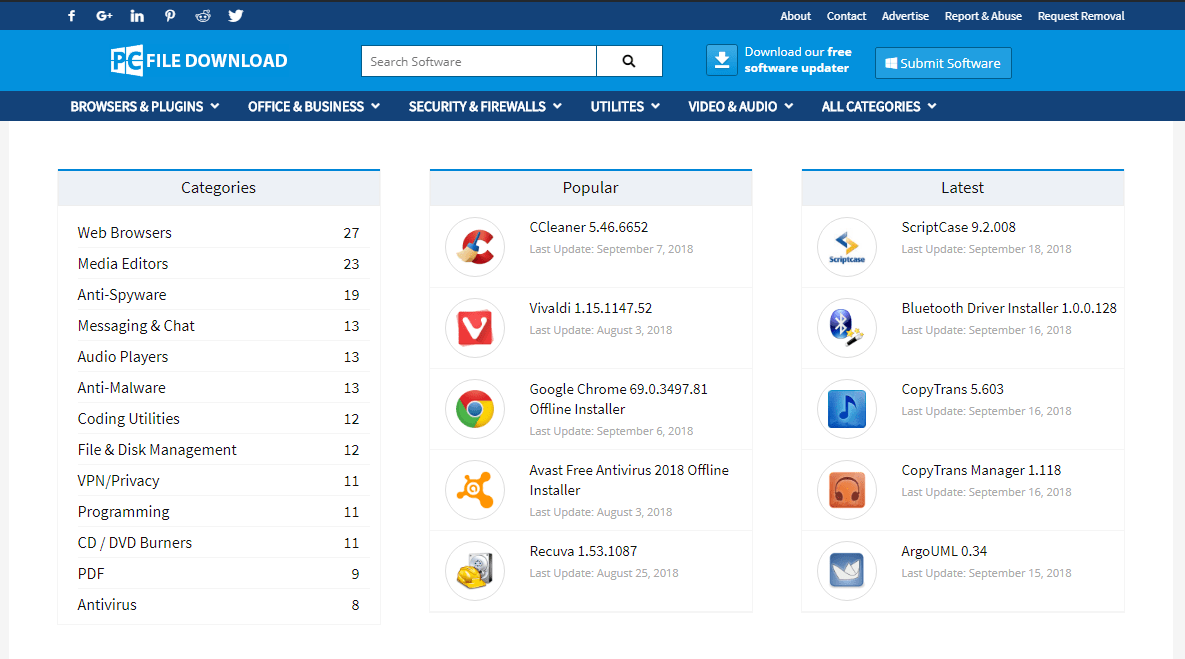This screenshot has width=1185, height=659.
Task: Open the Coding Utilities category
Action: tap(128, 419)
